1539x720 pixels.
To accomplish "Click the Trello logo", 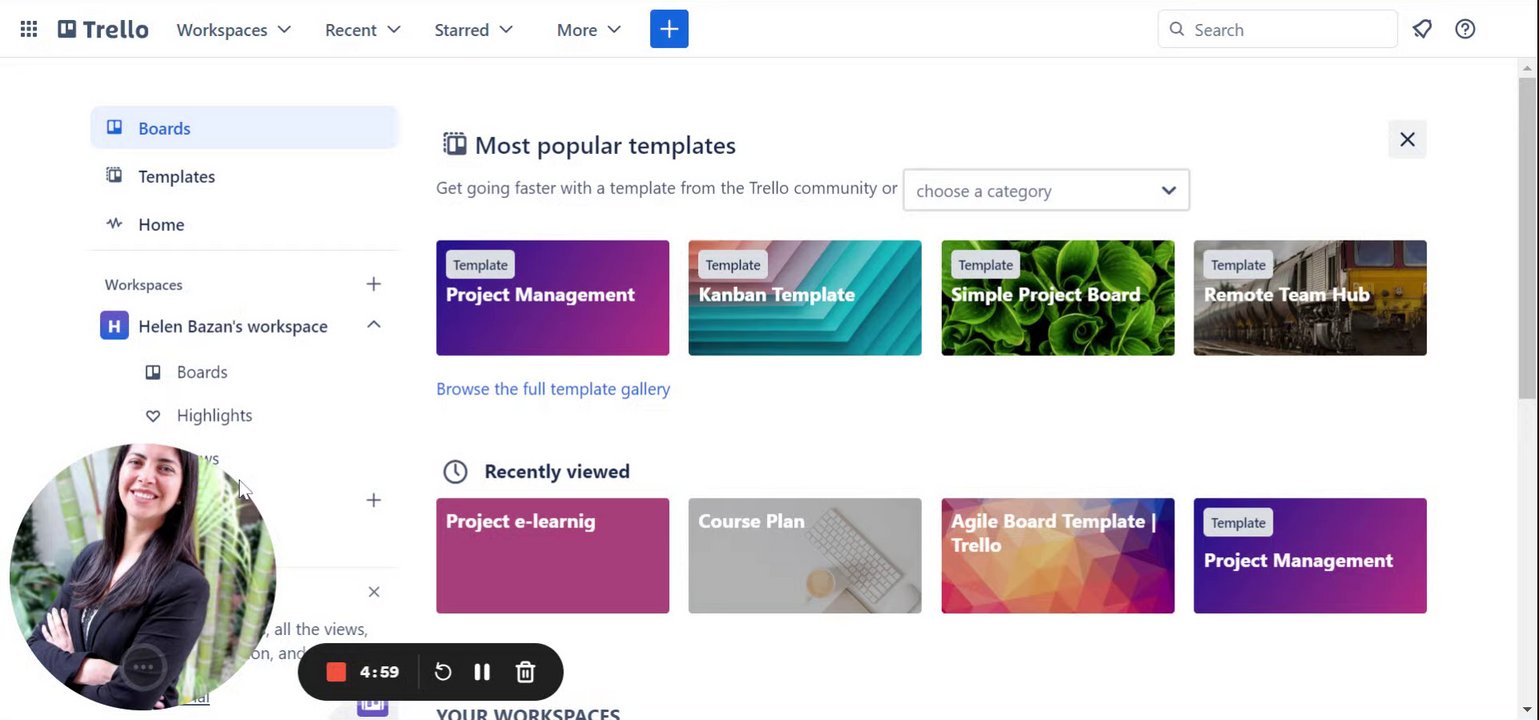I will [x=103, y=29].
